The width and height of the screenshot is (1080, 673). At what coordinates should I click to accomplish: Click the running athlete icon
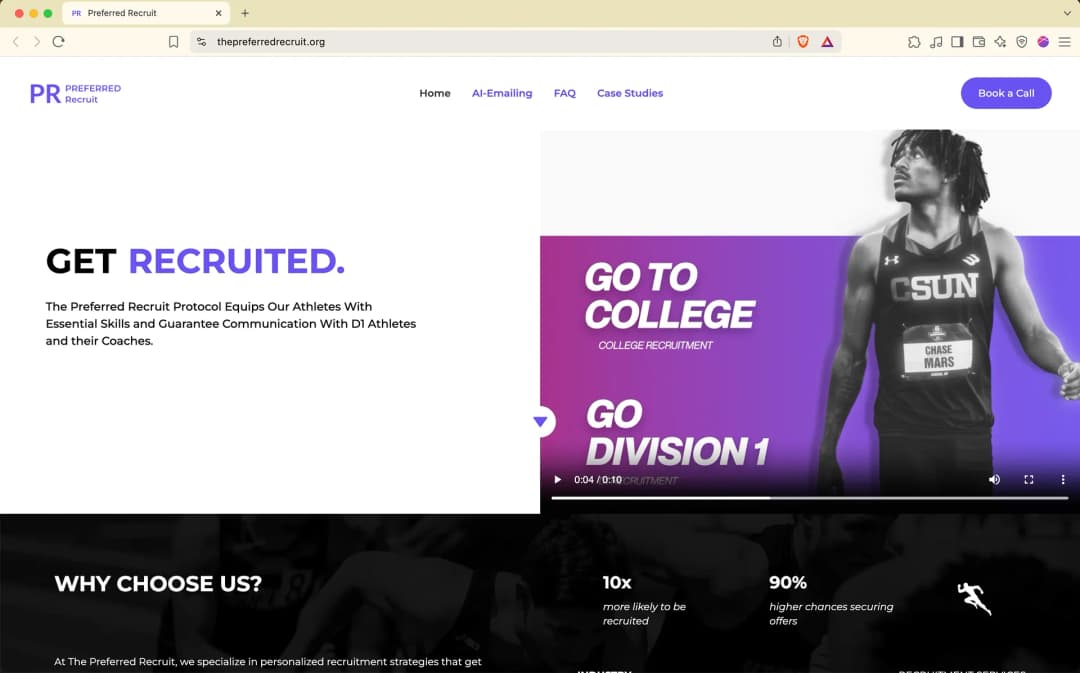click(x=974, y=598)
